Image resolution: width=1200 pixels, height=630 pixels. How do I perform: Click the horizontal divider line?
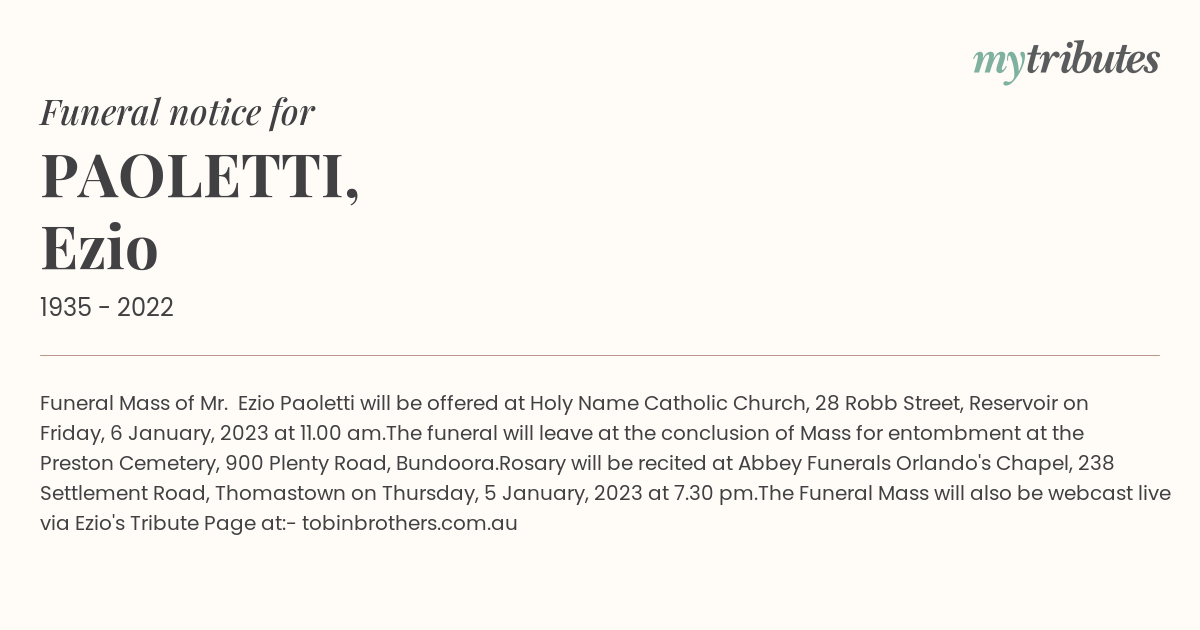click(600, 355)
